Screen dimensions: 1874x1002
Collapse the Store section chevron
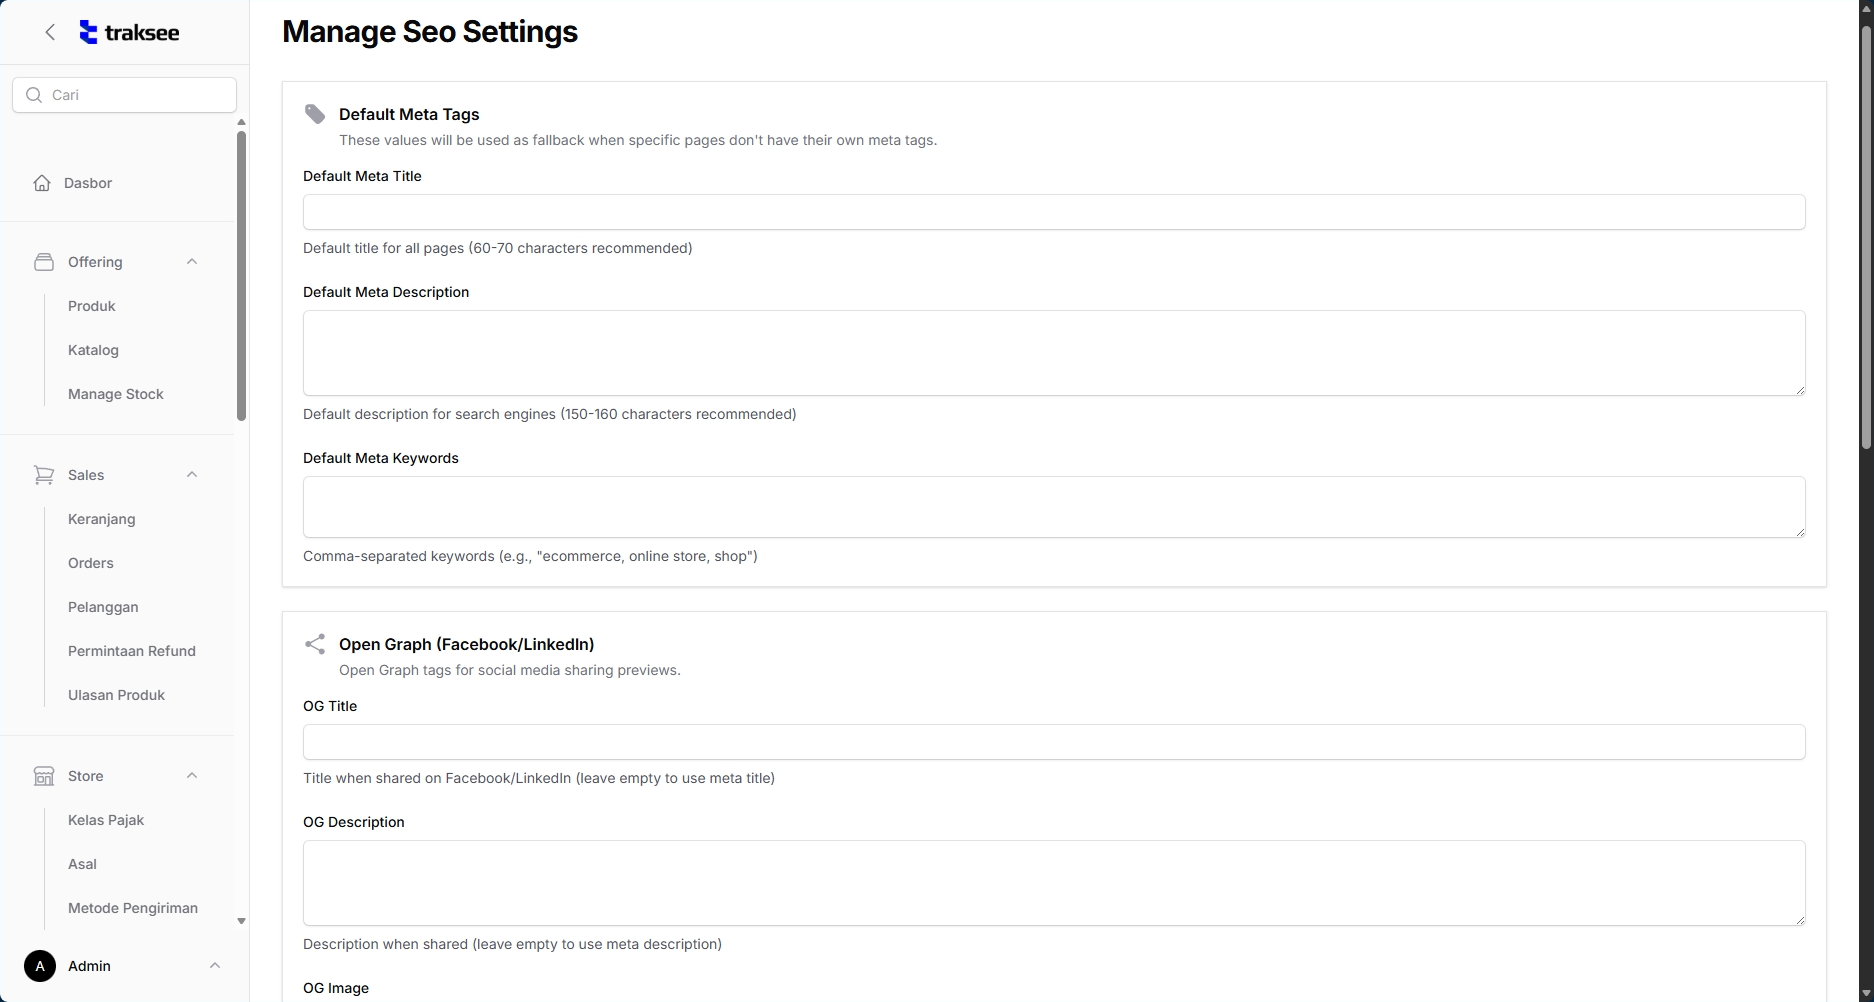pyautogui.click(x=192, y=776)
